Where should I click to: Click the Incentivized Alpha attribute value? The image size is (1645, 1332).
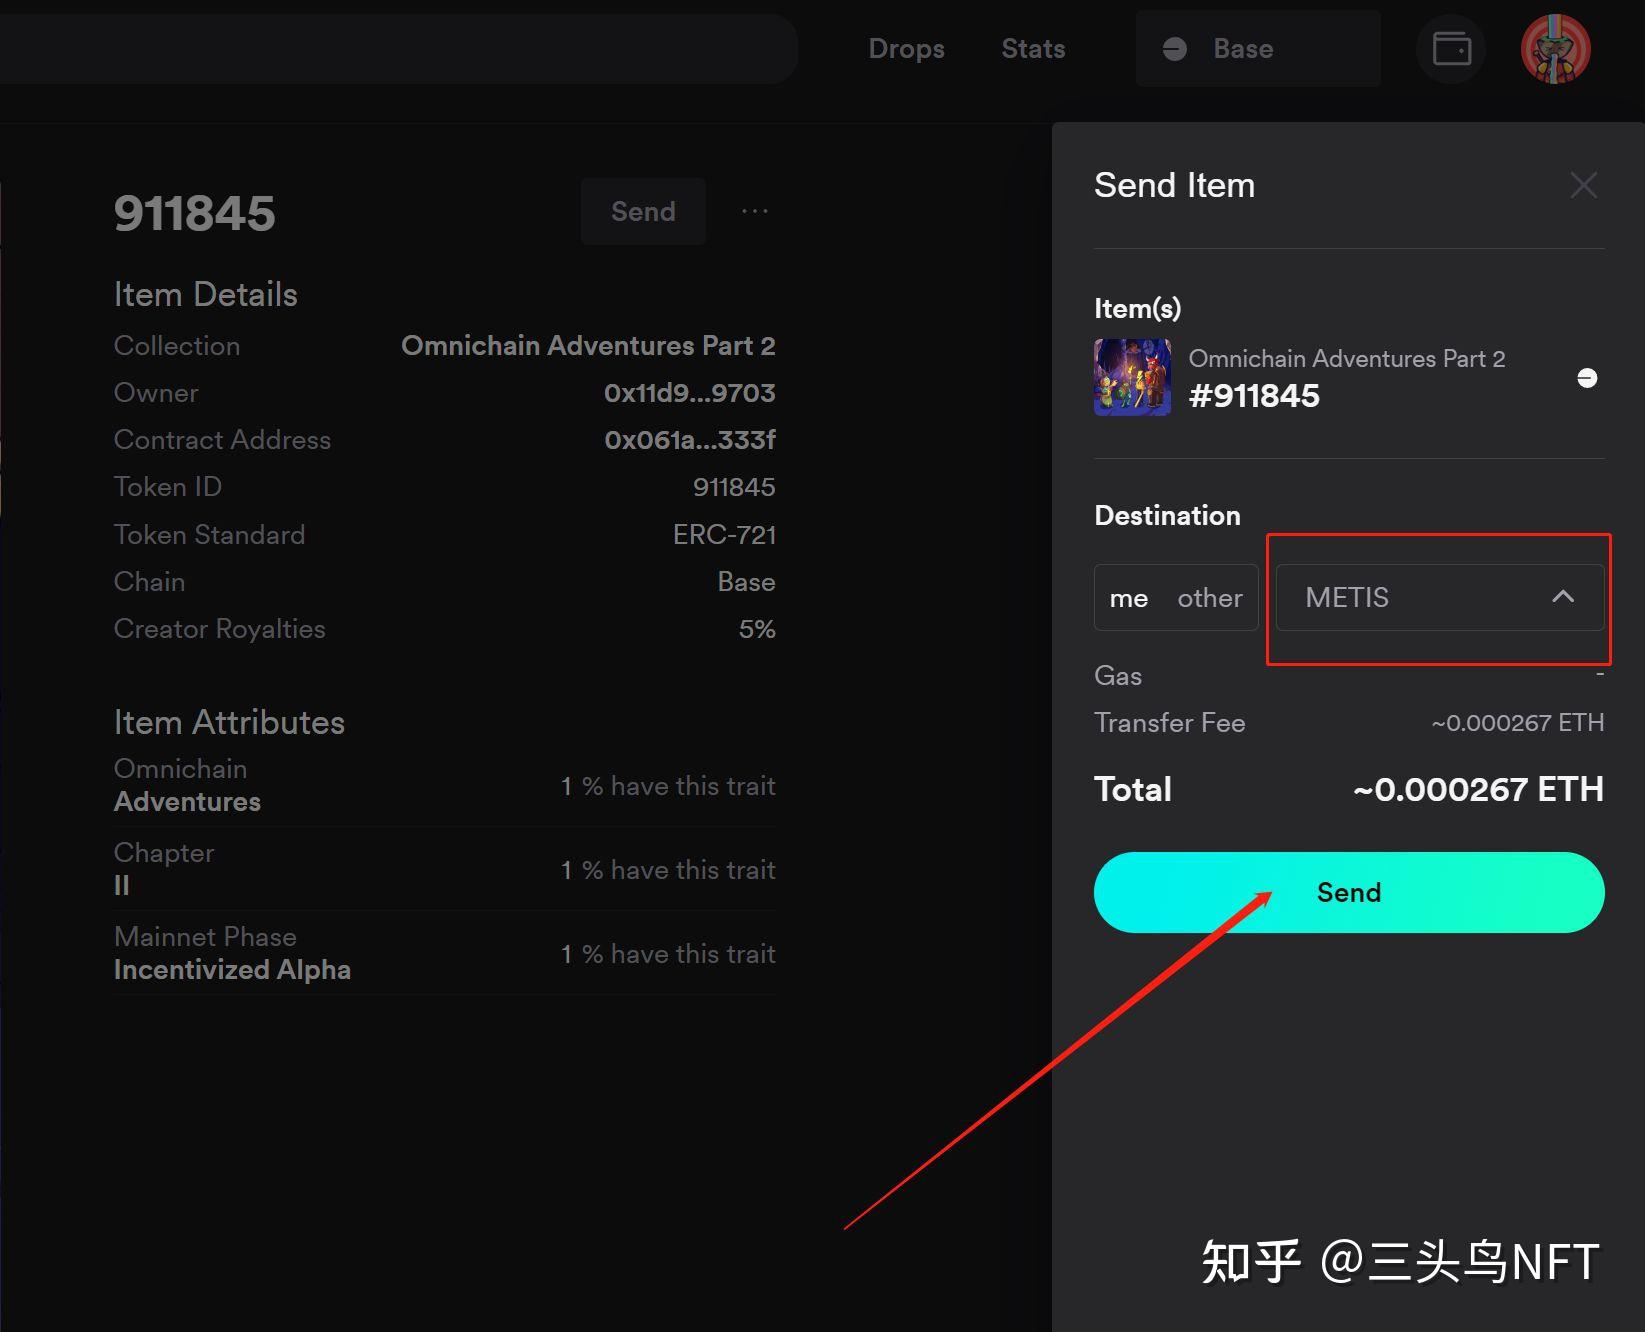[x=232, y=970]
